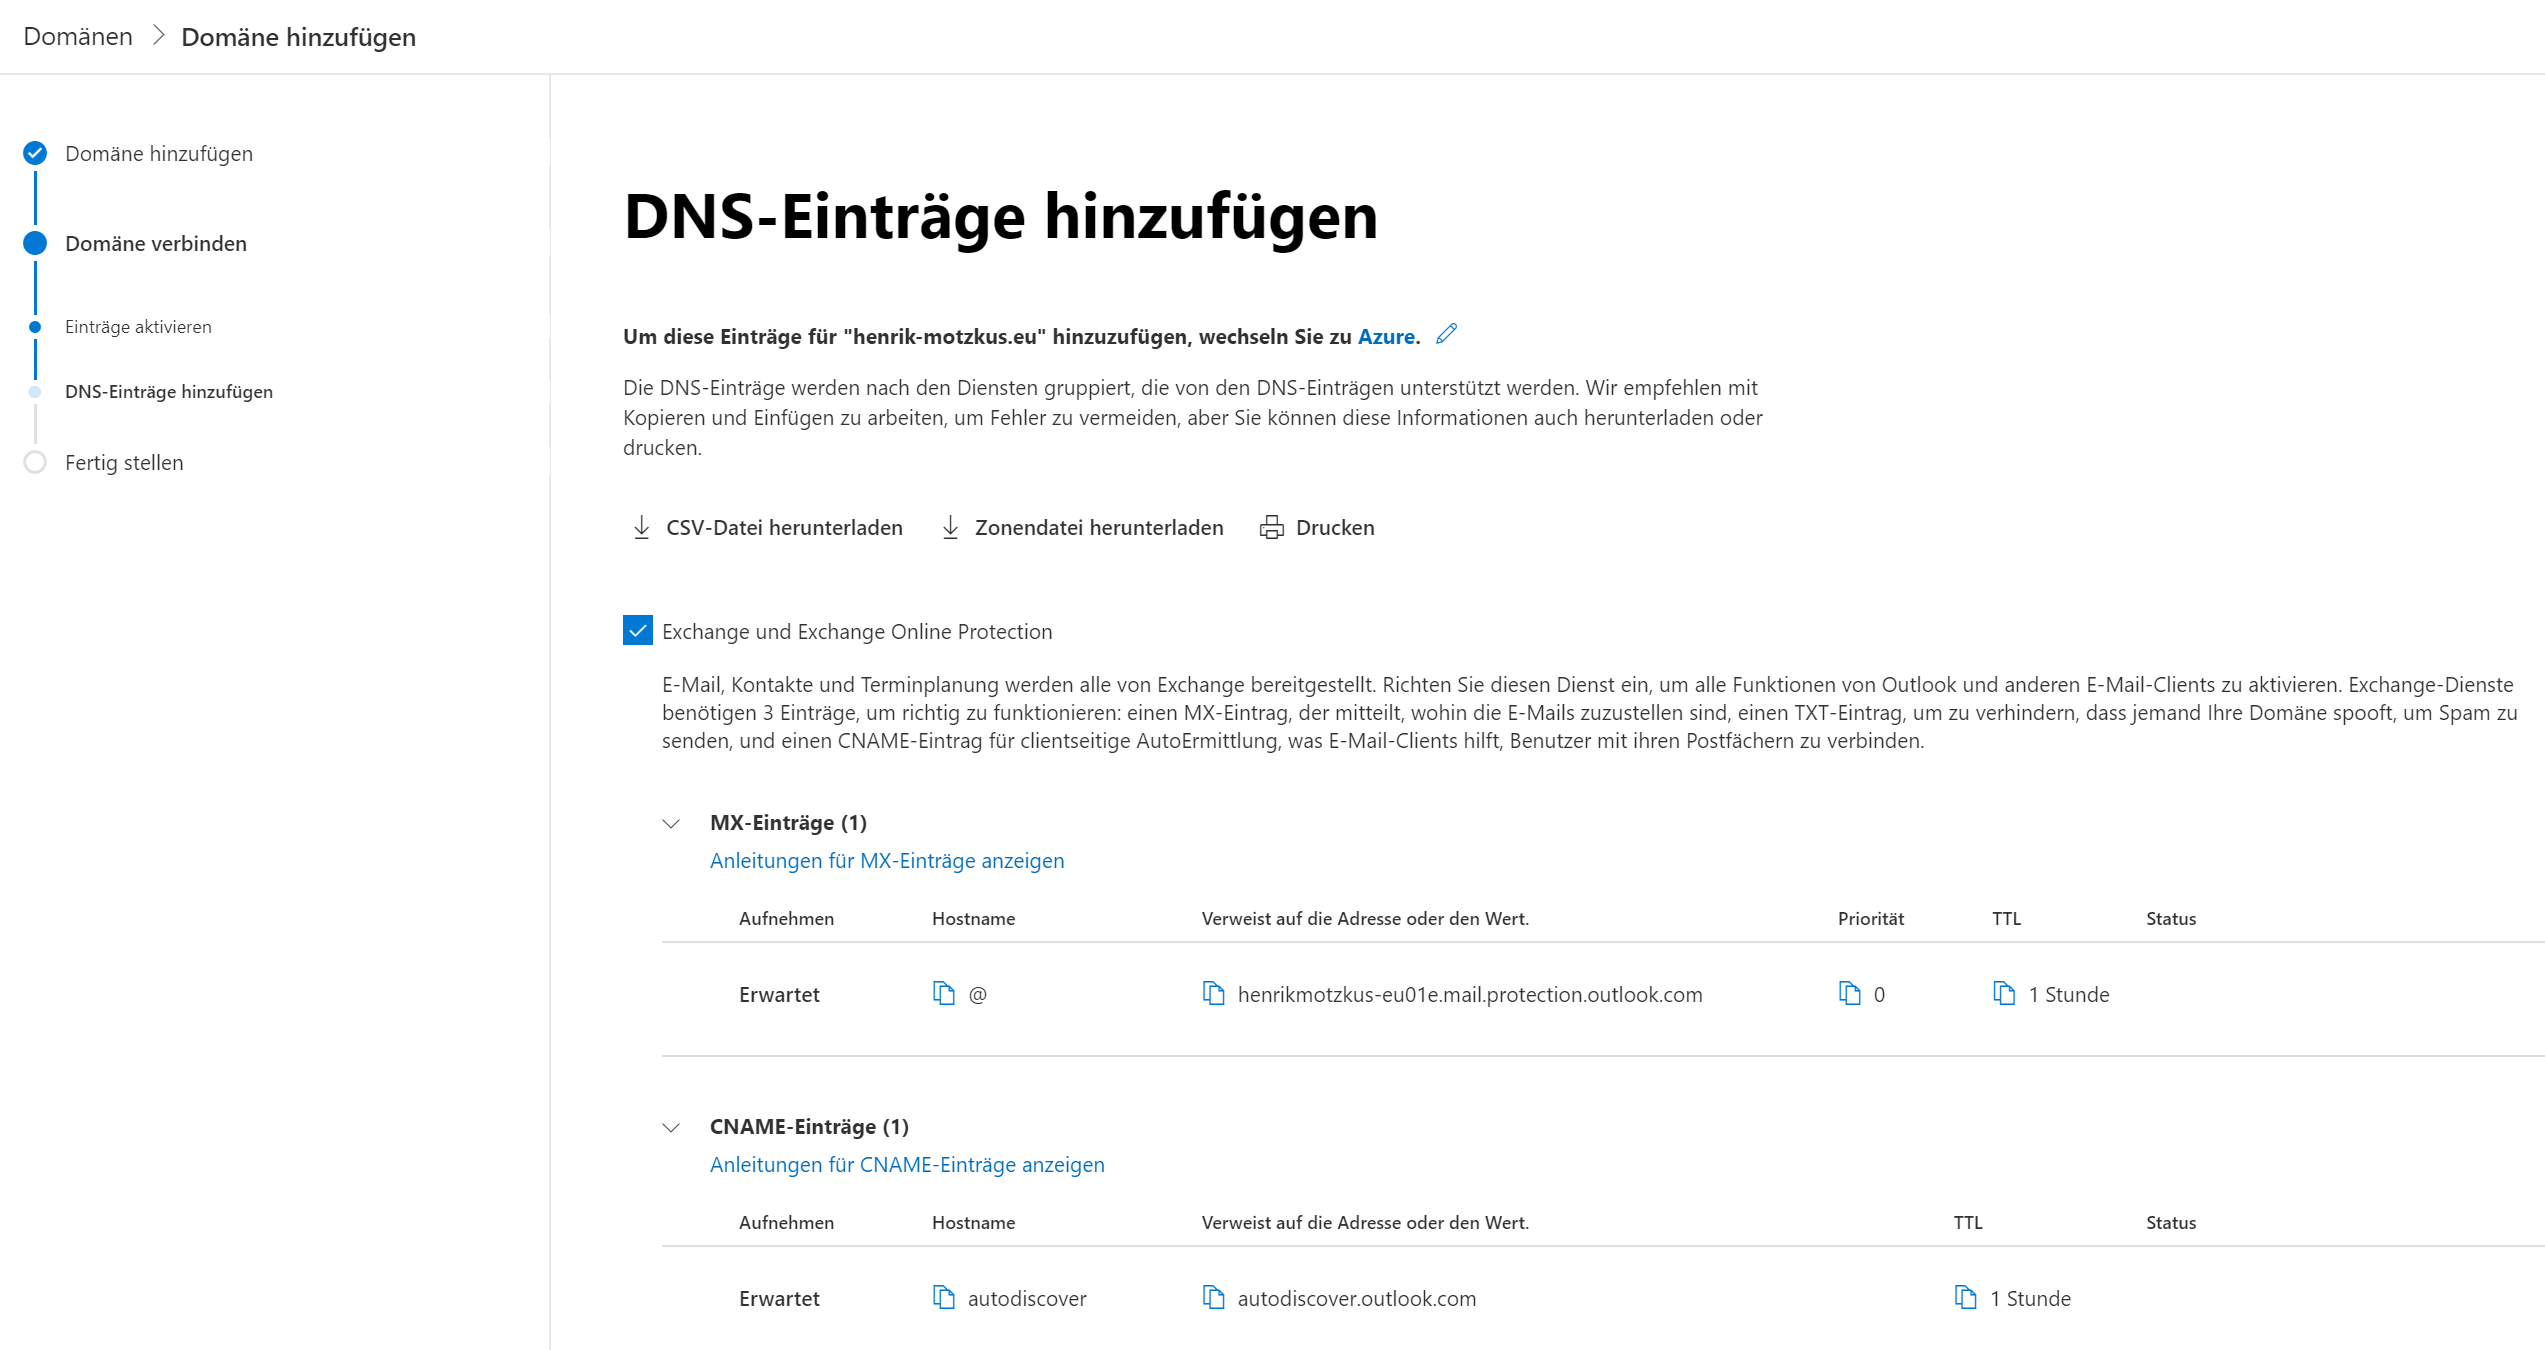Open Anleitungen für MX-Einträge anzeigen
Image resolution: width=2545 pixels, height=1350 pixels.
(887, 860)
